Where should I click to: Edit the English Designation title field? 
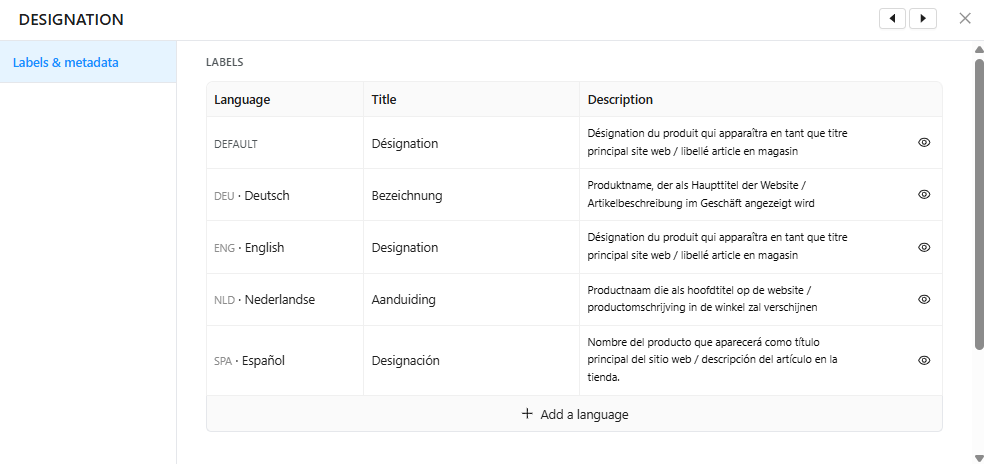tap(471, 247)
